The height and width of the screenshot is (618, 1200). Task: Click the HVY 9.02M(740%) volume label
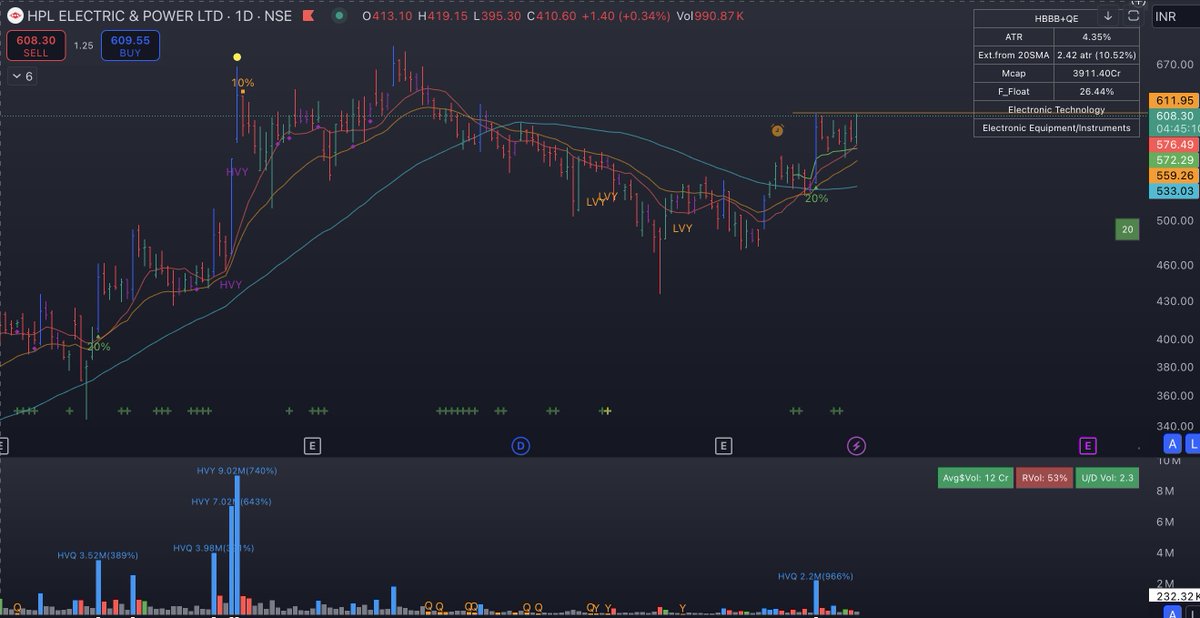(x=237, y=470)
